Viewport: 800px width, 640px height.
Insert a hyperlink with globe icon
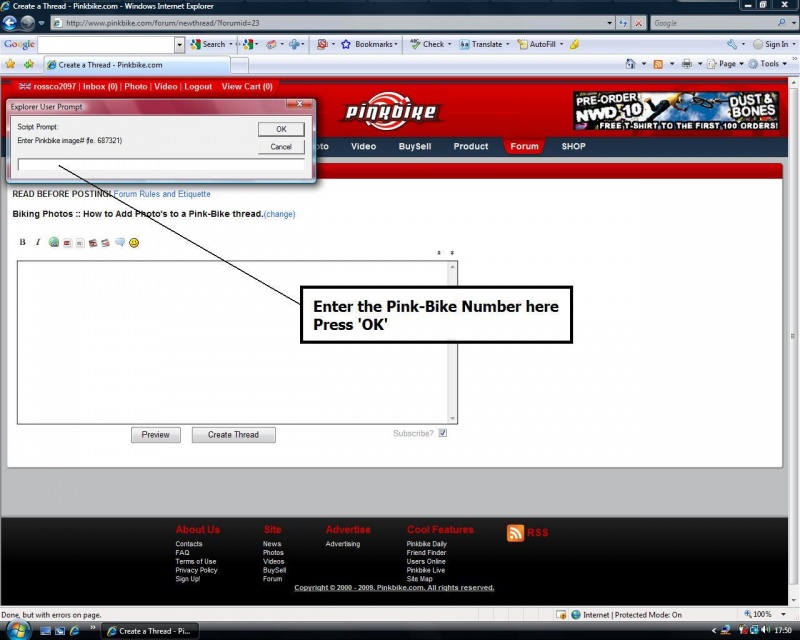coord(54,242)
